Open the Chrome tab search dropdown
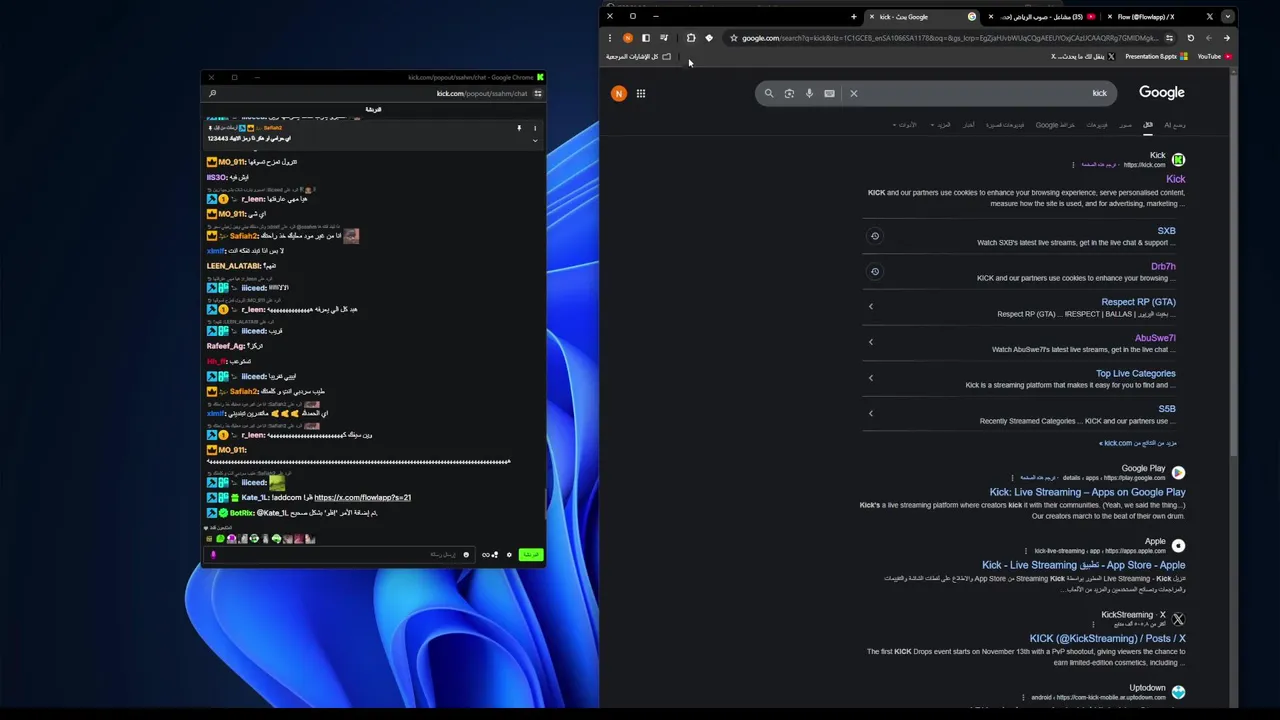 point(1227,16)
